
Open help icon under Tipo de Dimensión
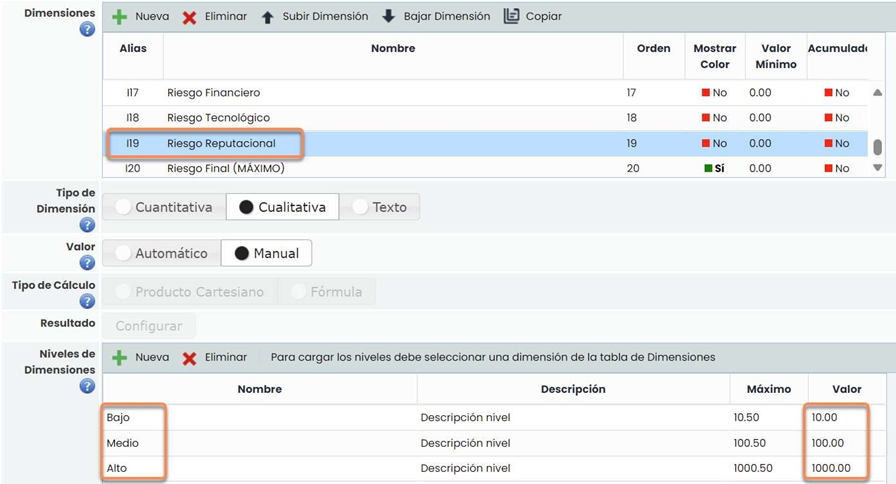click(x=87, y=225)
